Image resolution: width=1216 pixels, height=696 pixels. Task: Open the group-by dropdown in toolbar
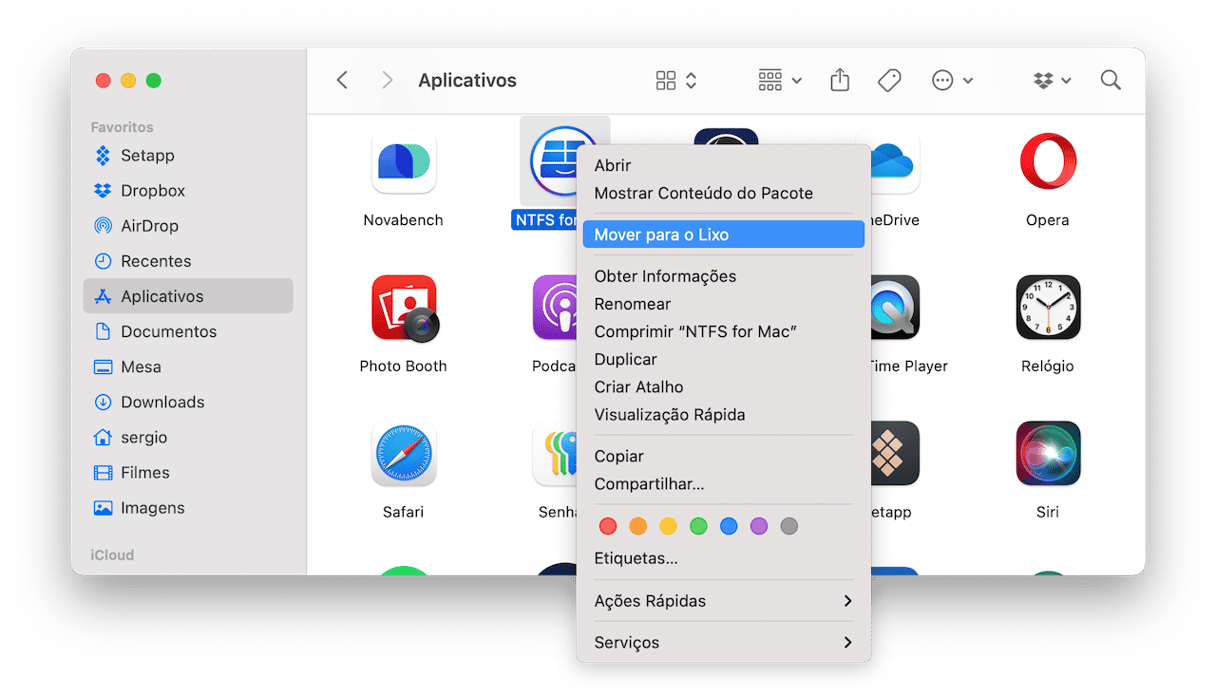[780, 80]
